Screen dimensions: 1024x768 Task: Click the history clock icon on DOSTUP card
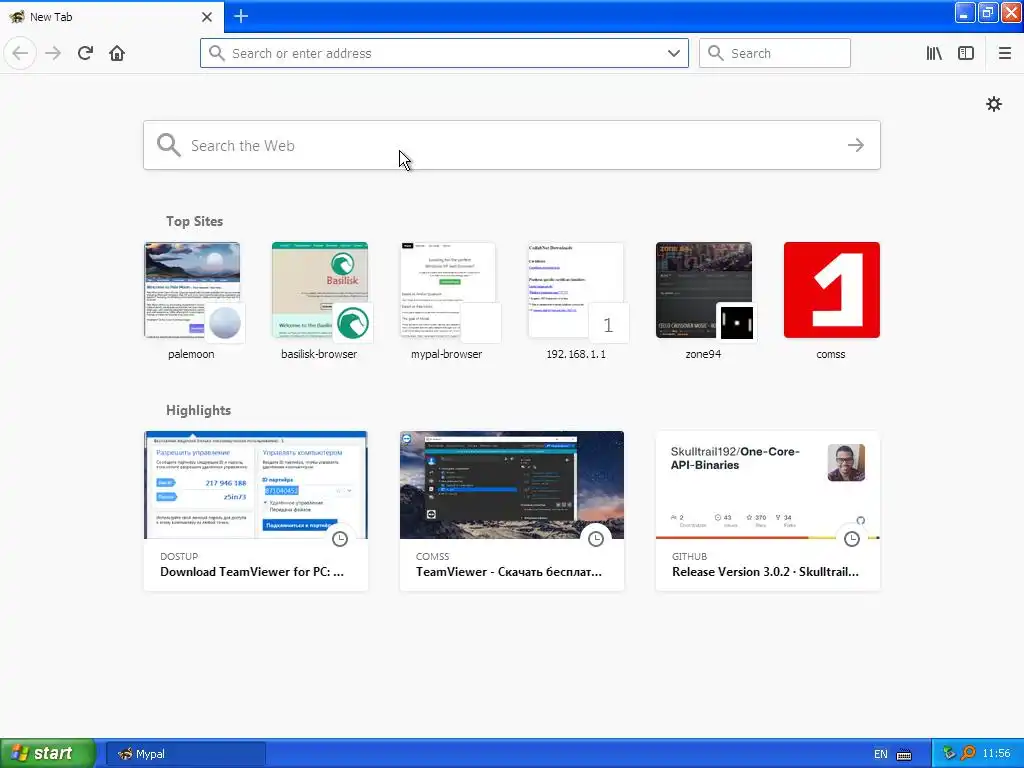point(340,539)
